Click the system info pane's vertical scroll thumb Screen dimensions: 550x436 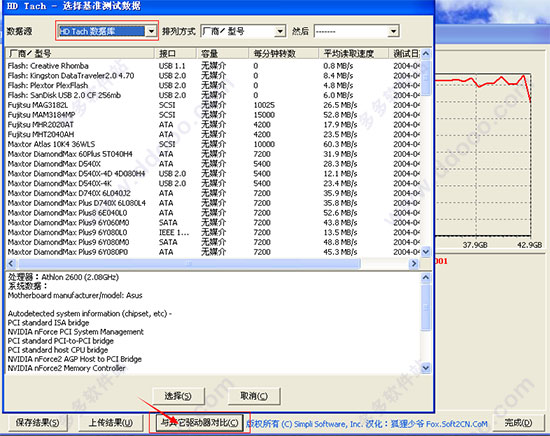pos(426,308)
